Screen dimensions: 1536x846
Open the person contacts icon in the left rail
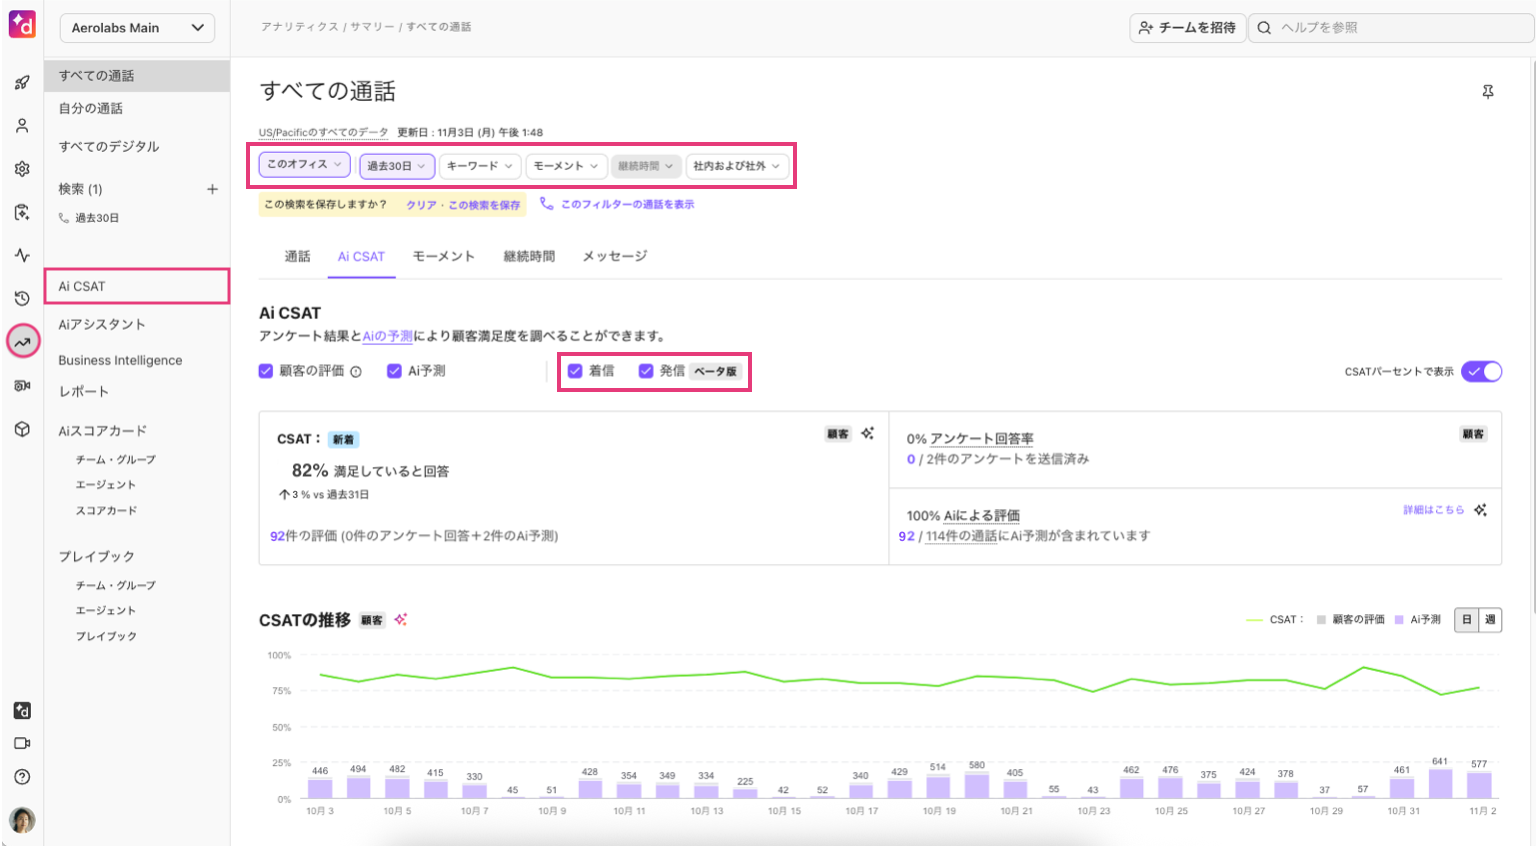[x=22, y=126]
